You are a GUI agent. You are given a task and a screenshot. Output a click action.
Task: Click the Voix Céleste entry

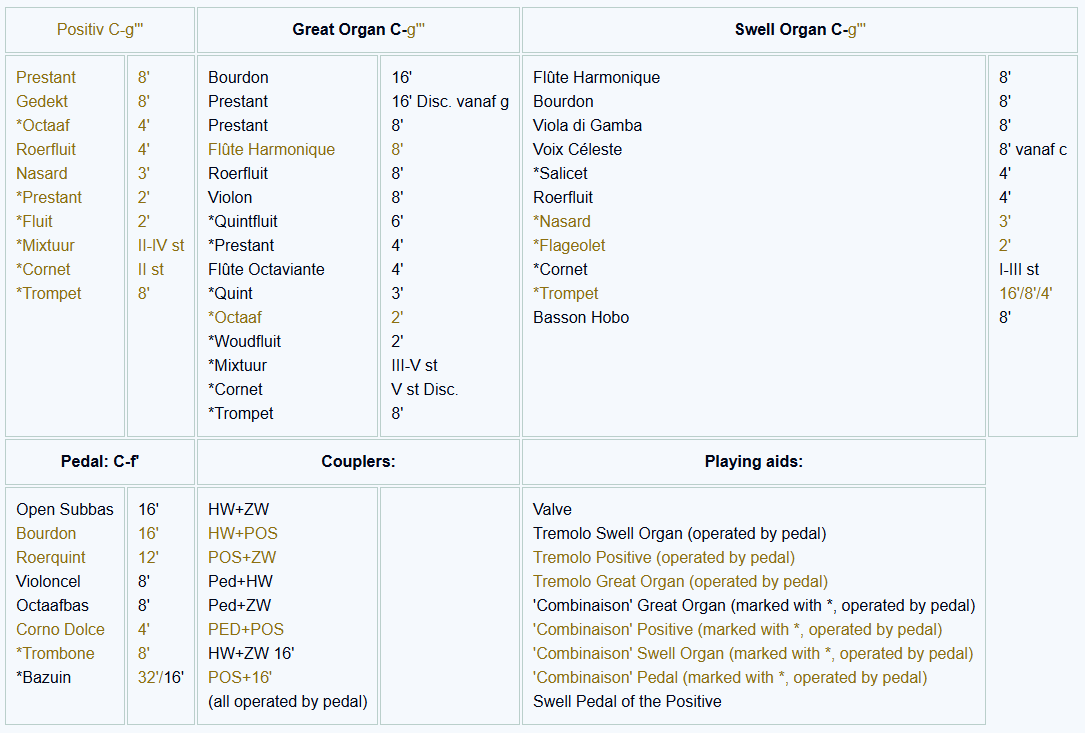pos(577,149)
